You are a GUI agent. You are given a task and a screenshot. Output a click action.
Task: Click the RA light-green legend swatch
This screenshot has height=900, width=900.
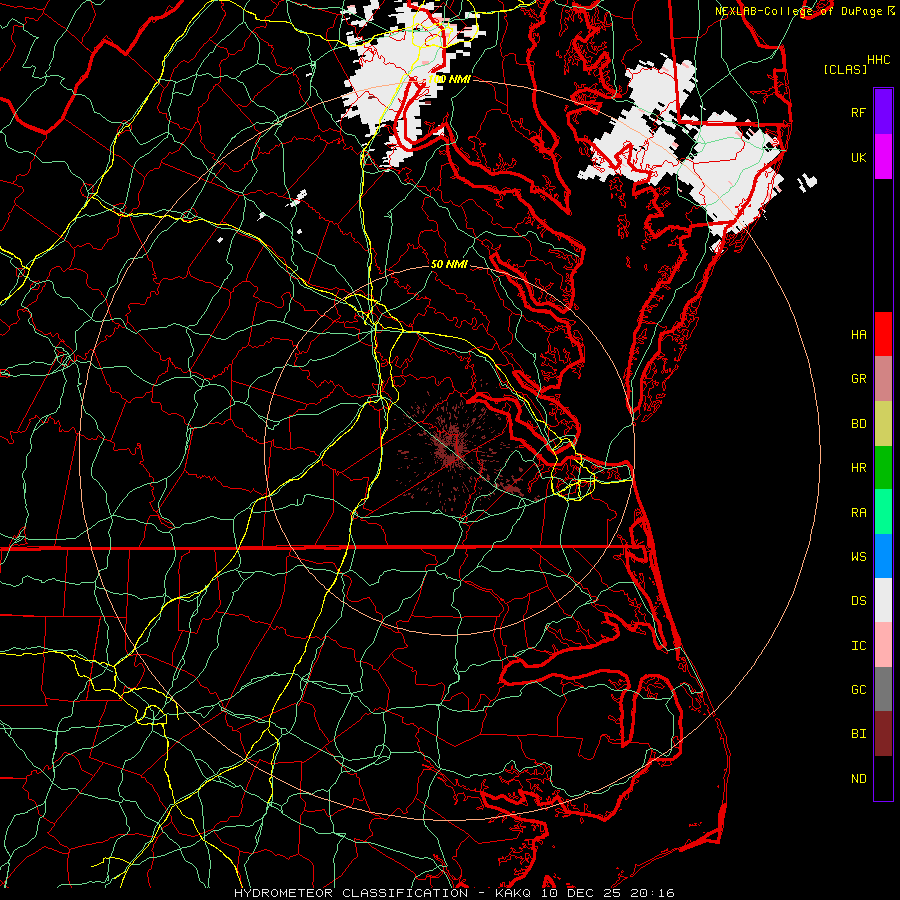[883, 512]
